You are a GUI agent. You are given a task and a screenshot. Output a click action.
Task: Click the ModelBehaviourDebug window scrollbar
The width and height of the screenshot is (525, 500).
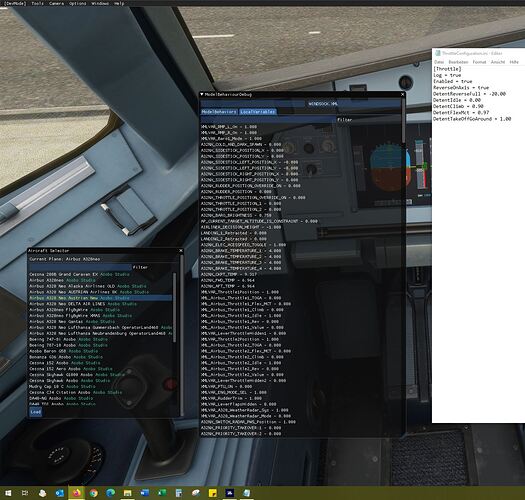(403, 121)
